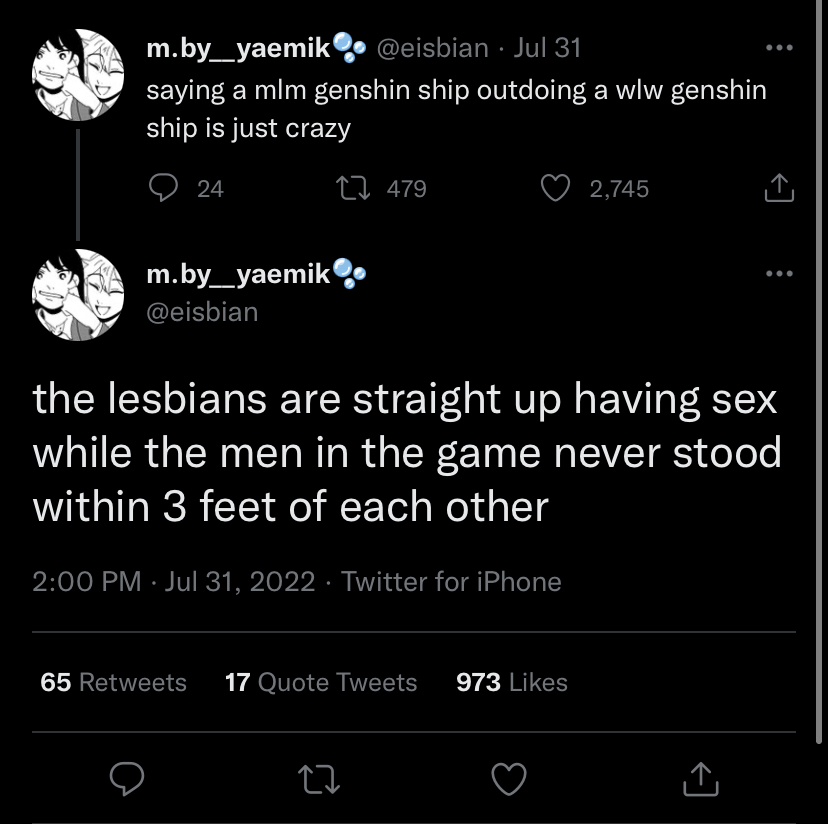Like the main tweet using bottom heart icon
The image size is (828, 824).
[x=509, y=779]
